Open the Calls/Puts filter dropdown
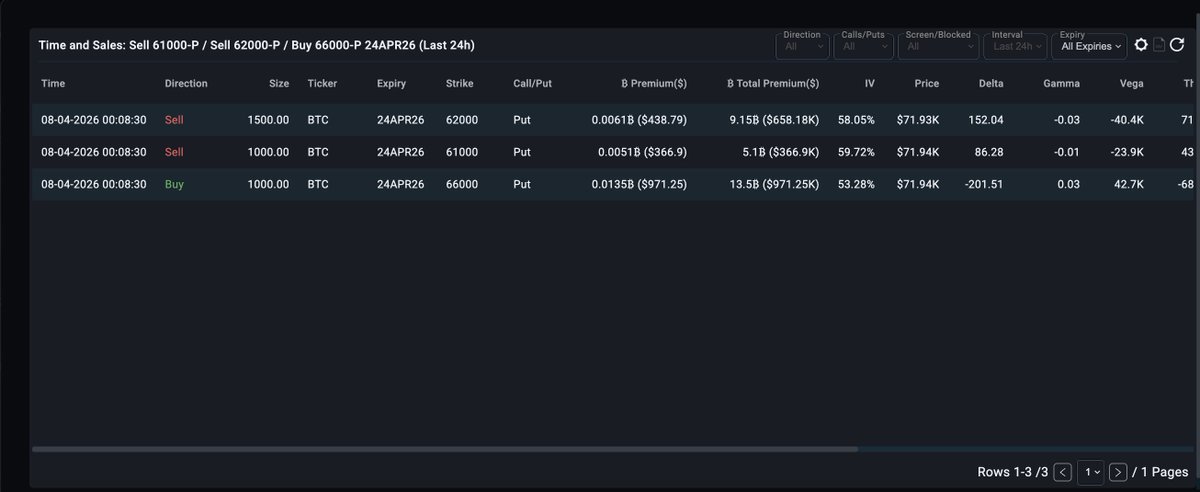This screenshot has width=1200, height=492. (862, 45)
